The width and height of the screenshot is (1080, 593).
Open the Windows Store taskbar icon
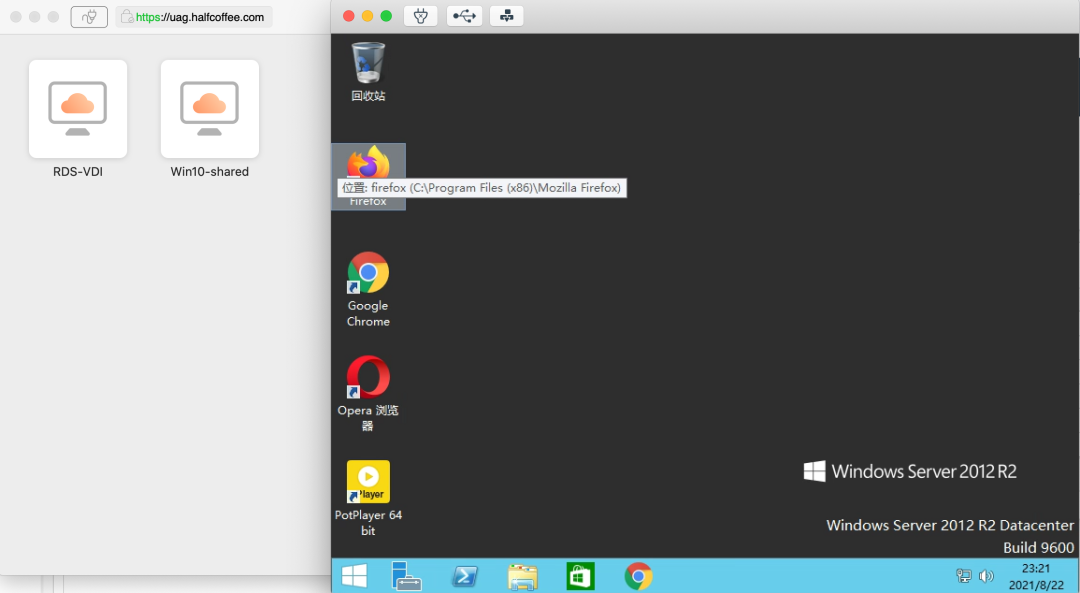point(580,576)
